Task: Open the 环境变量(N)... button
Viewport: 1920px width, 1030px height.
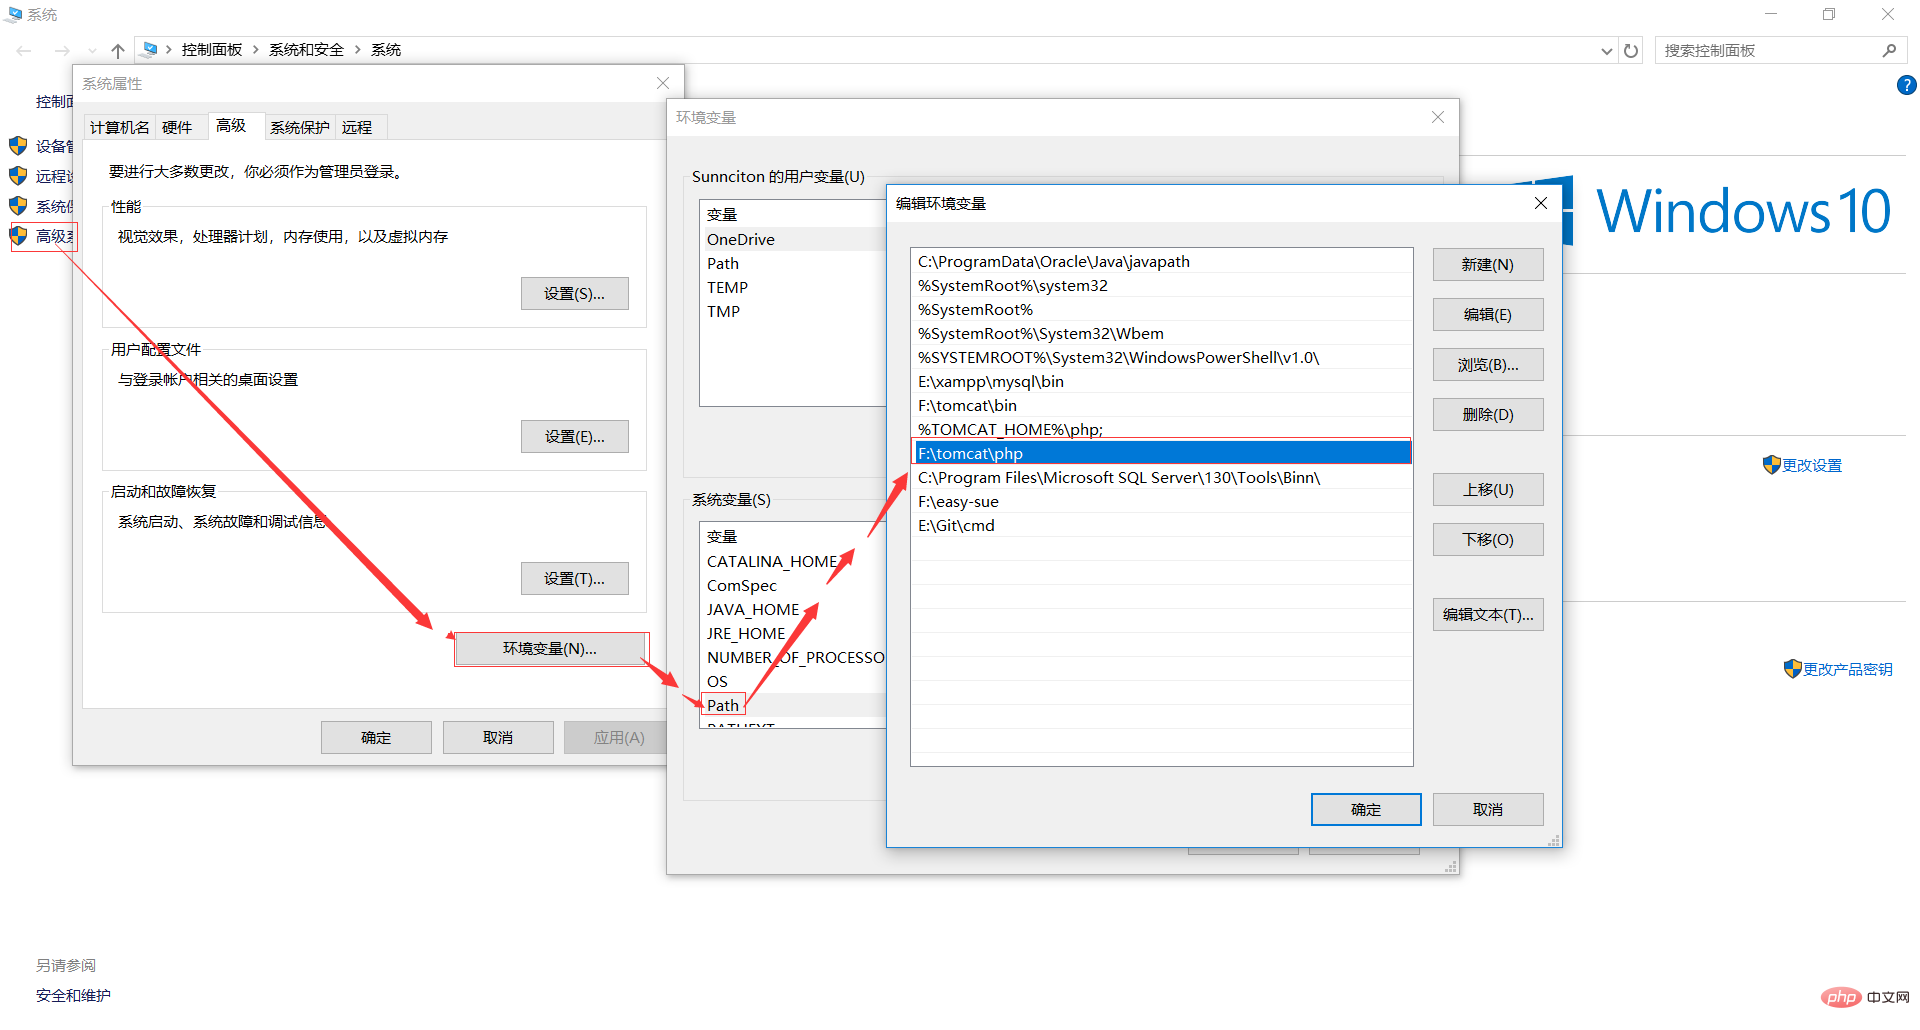Action: click(x=550, y=649)
